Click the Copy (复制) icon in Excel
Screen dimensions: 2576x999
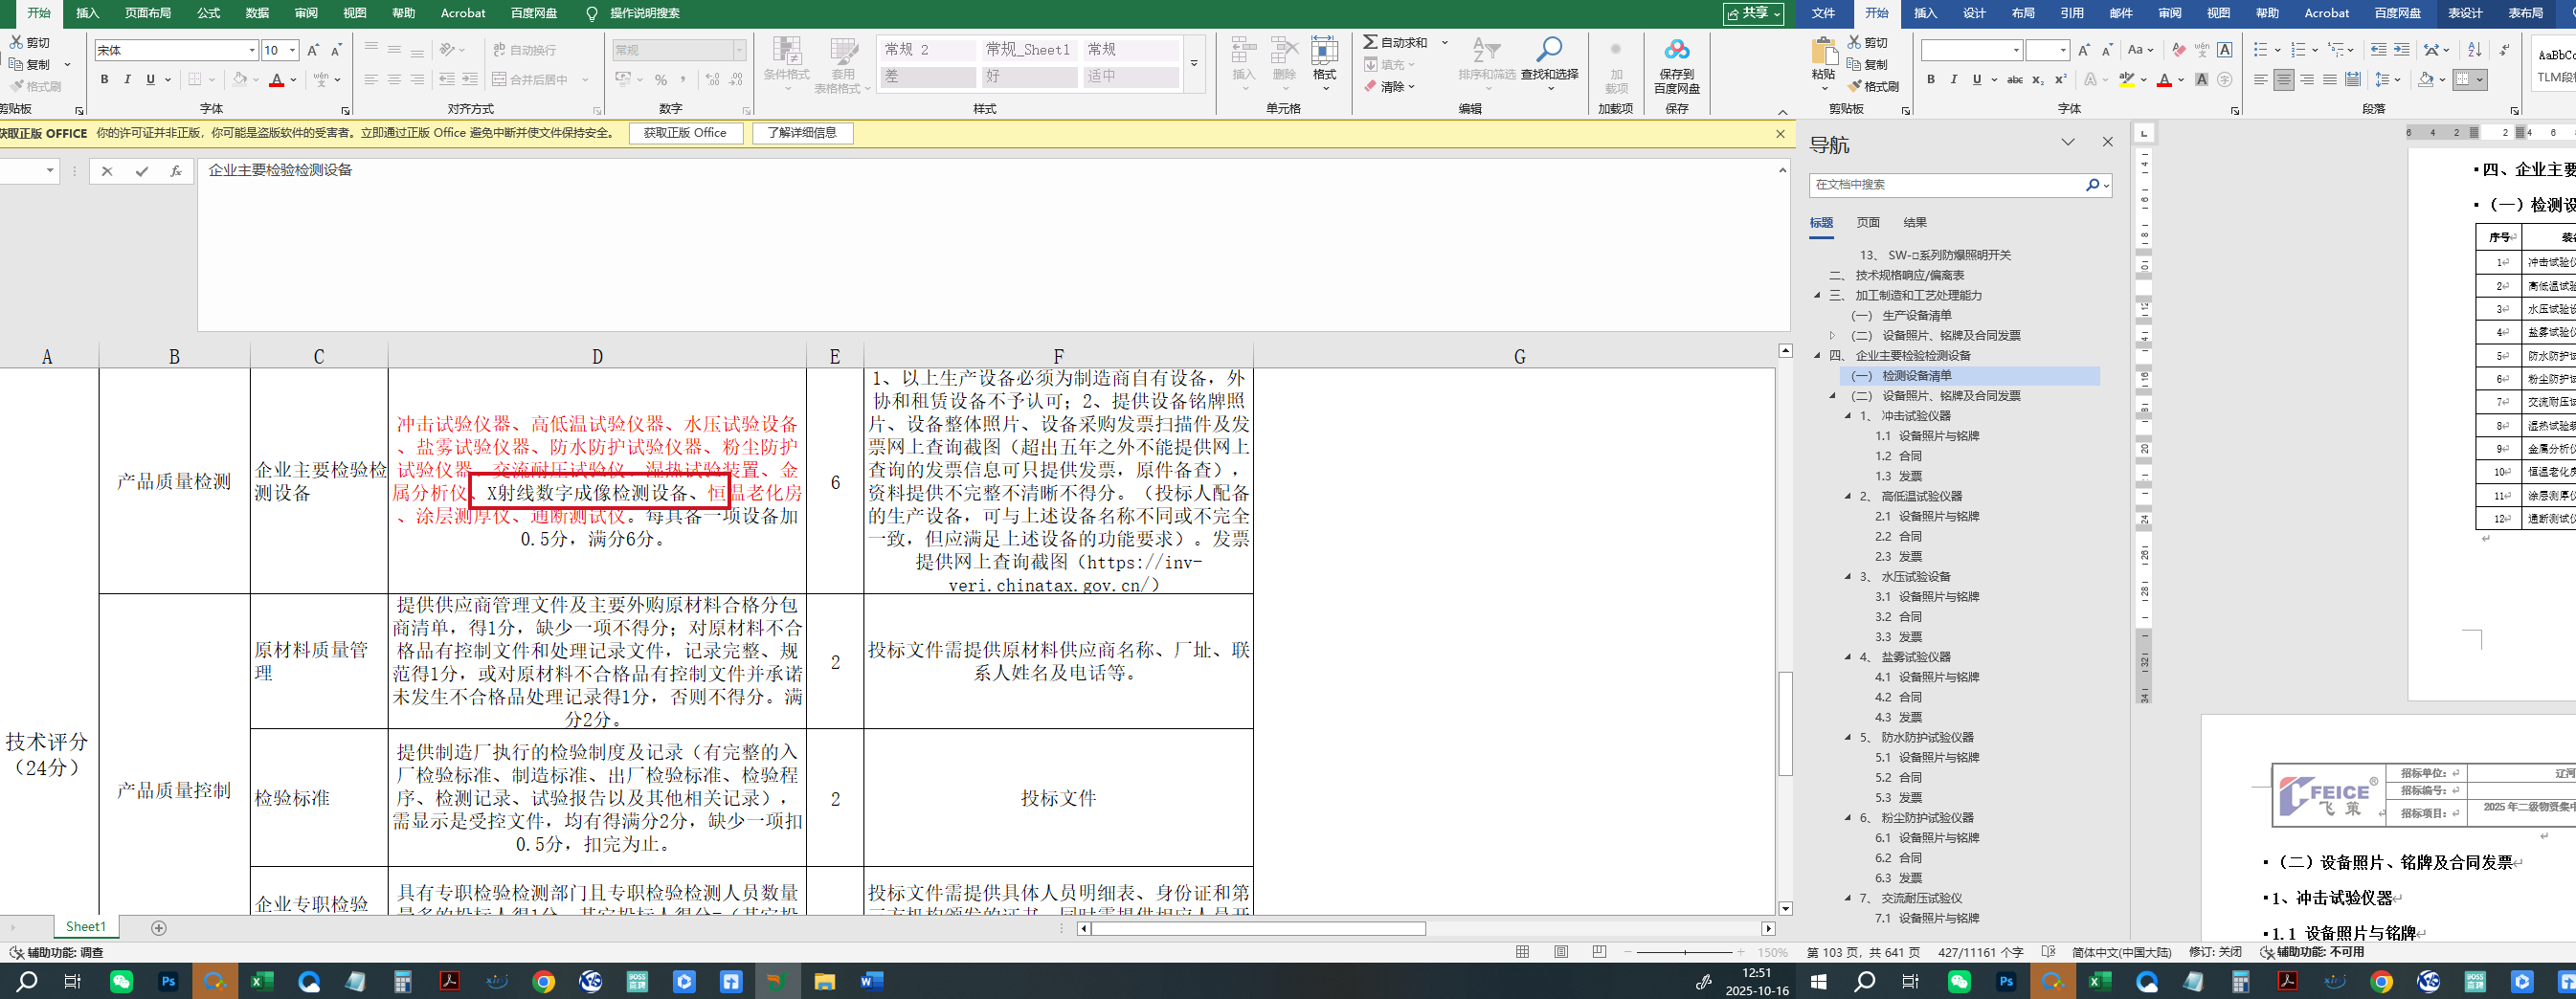click(16, 64)
